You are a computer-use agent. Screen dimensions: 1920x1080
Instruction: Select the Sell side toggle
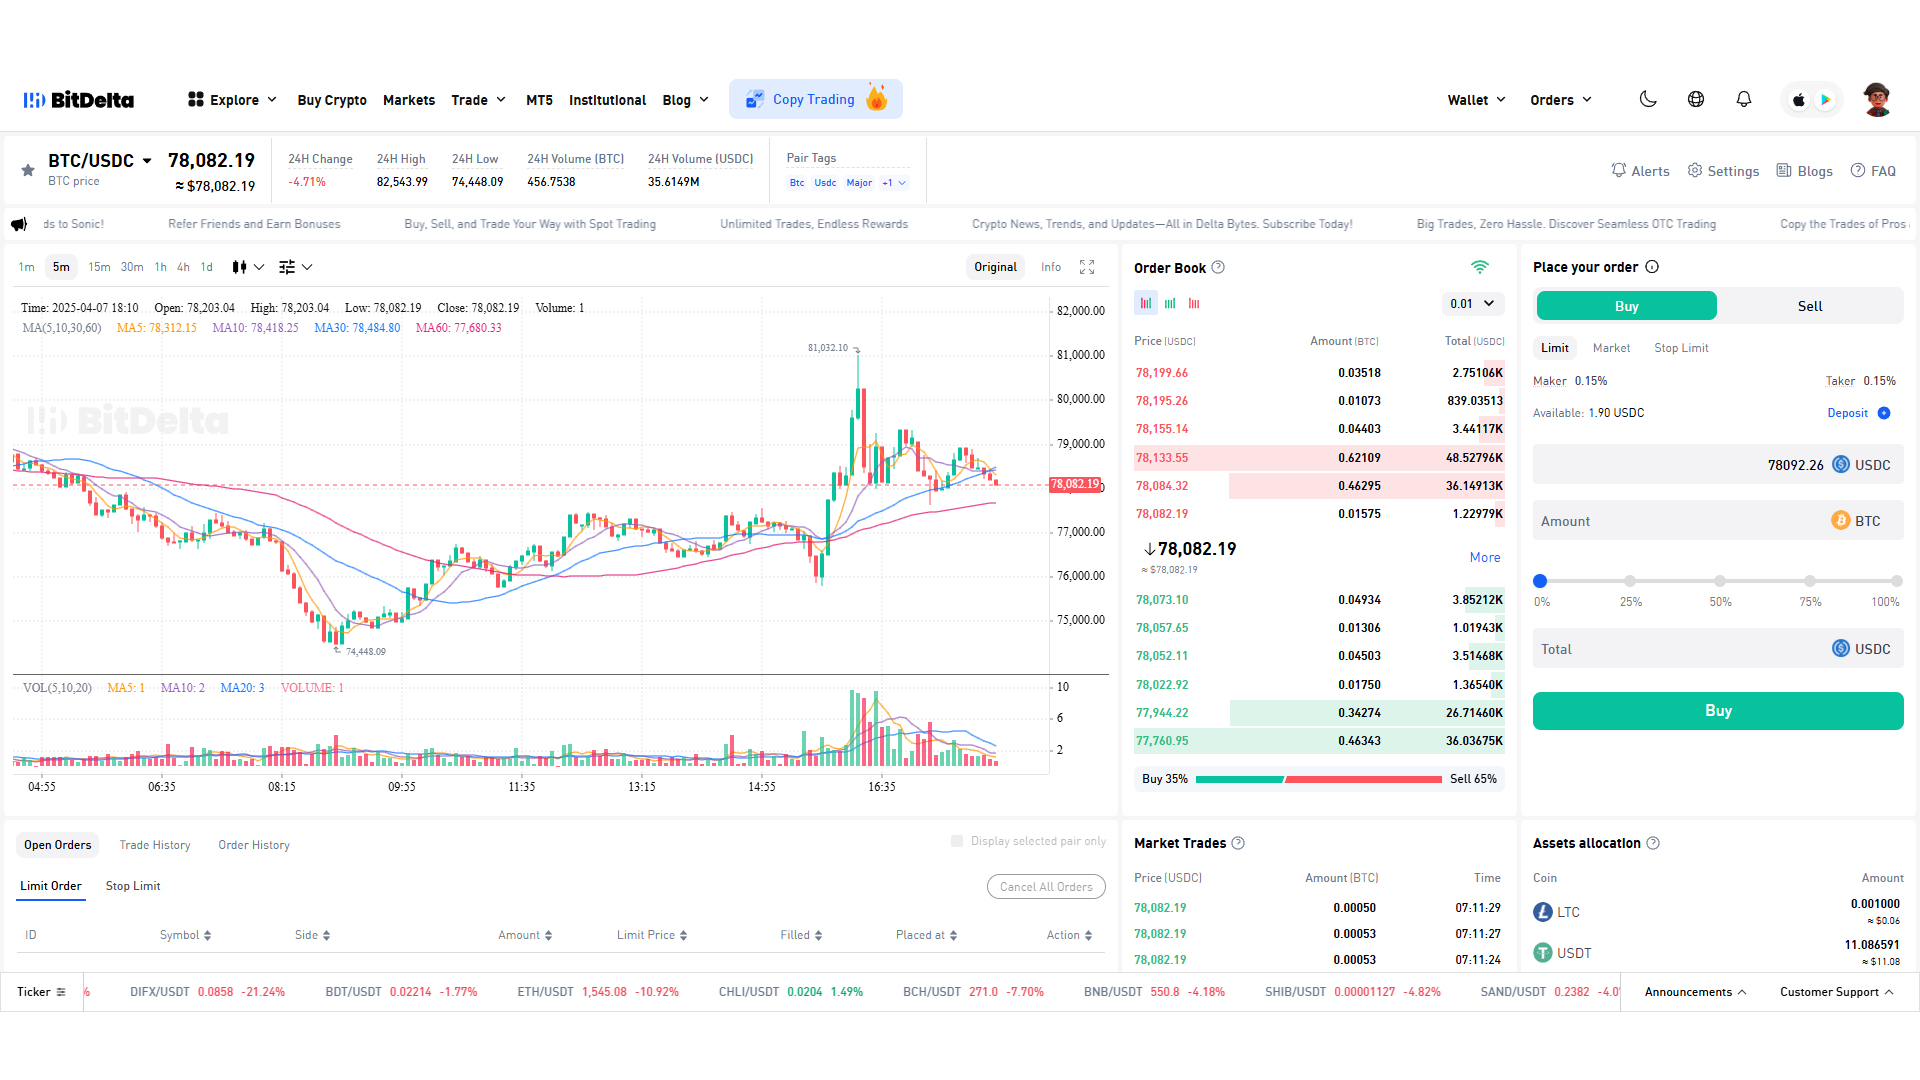(1810, 306)
